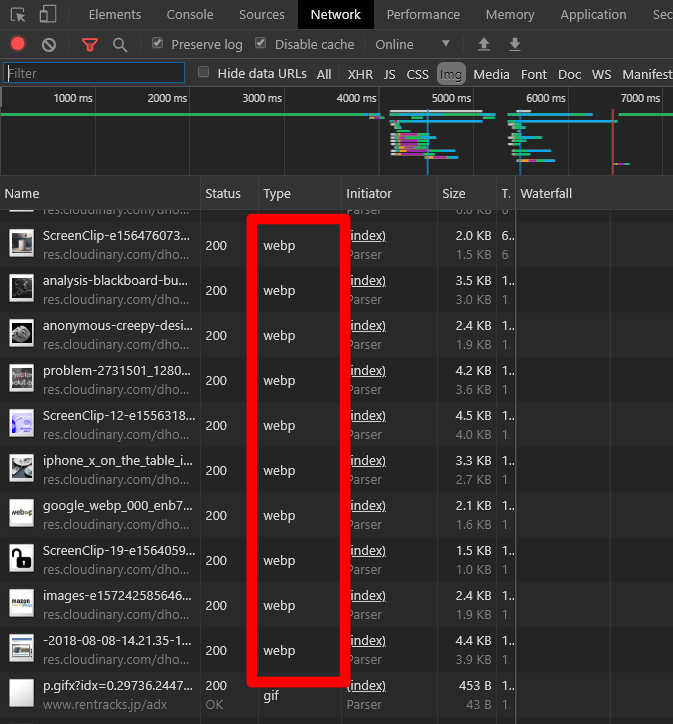Stop recording with the red record button
This screenshot has height=724, width=673.
[x=18, y=44]
